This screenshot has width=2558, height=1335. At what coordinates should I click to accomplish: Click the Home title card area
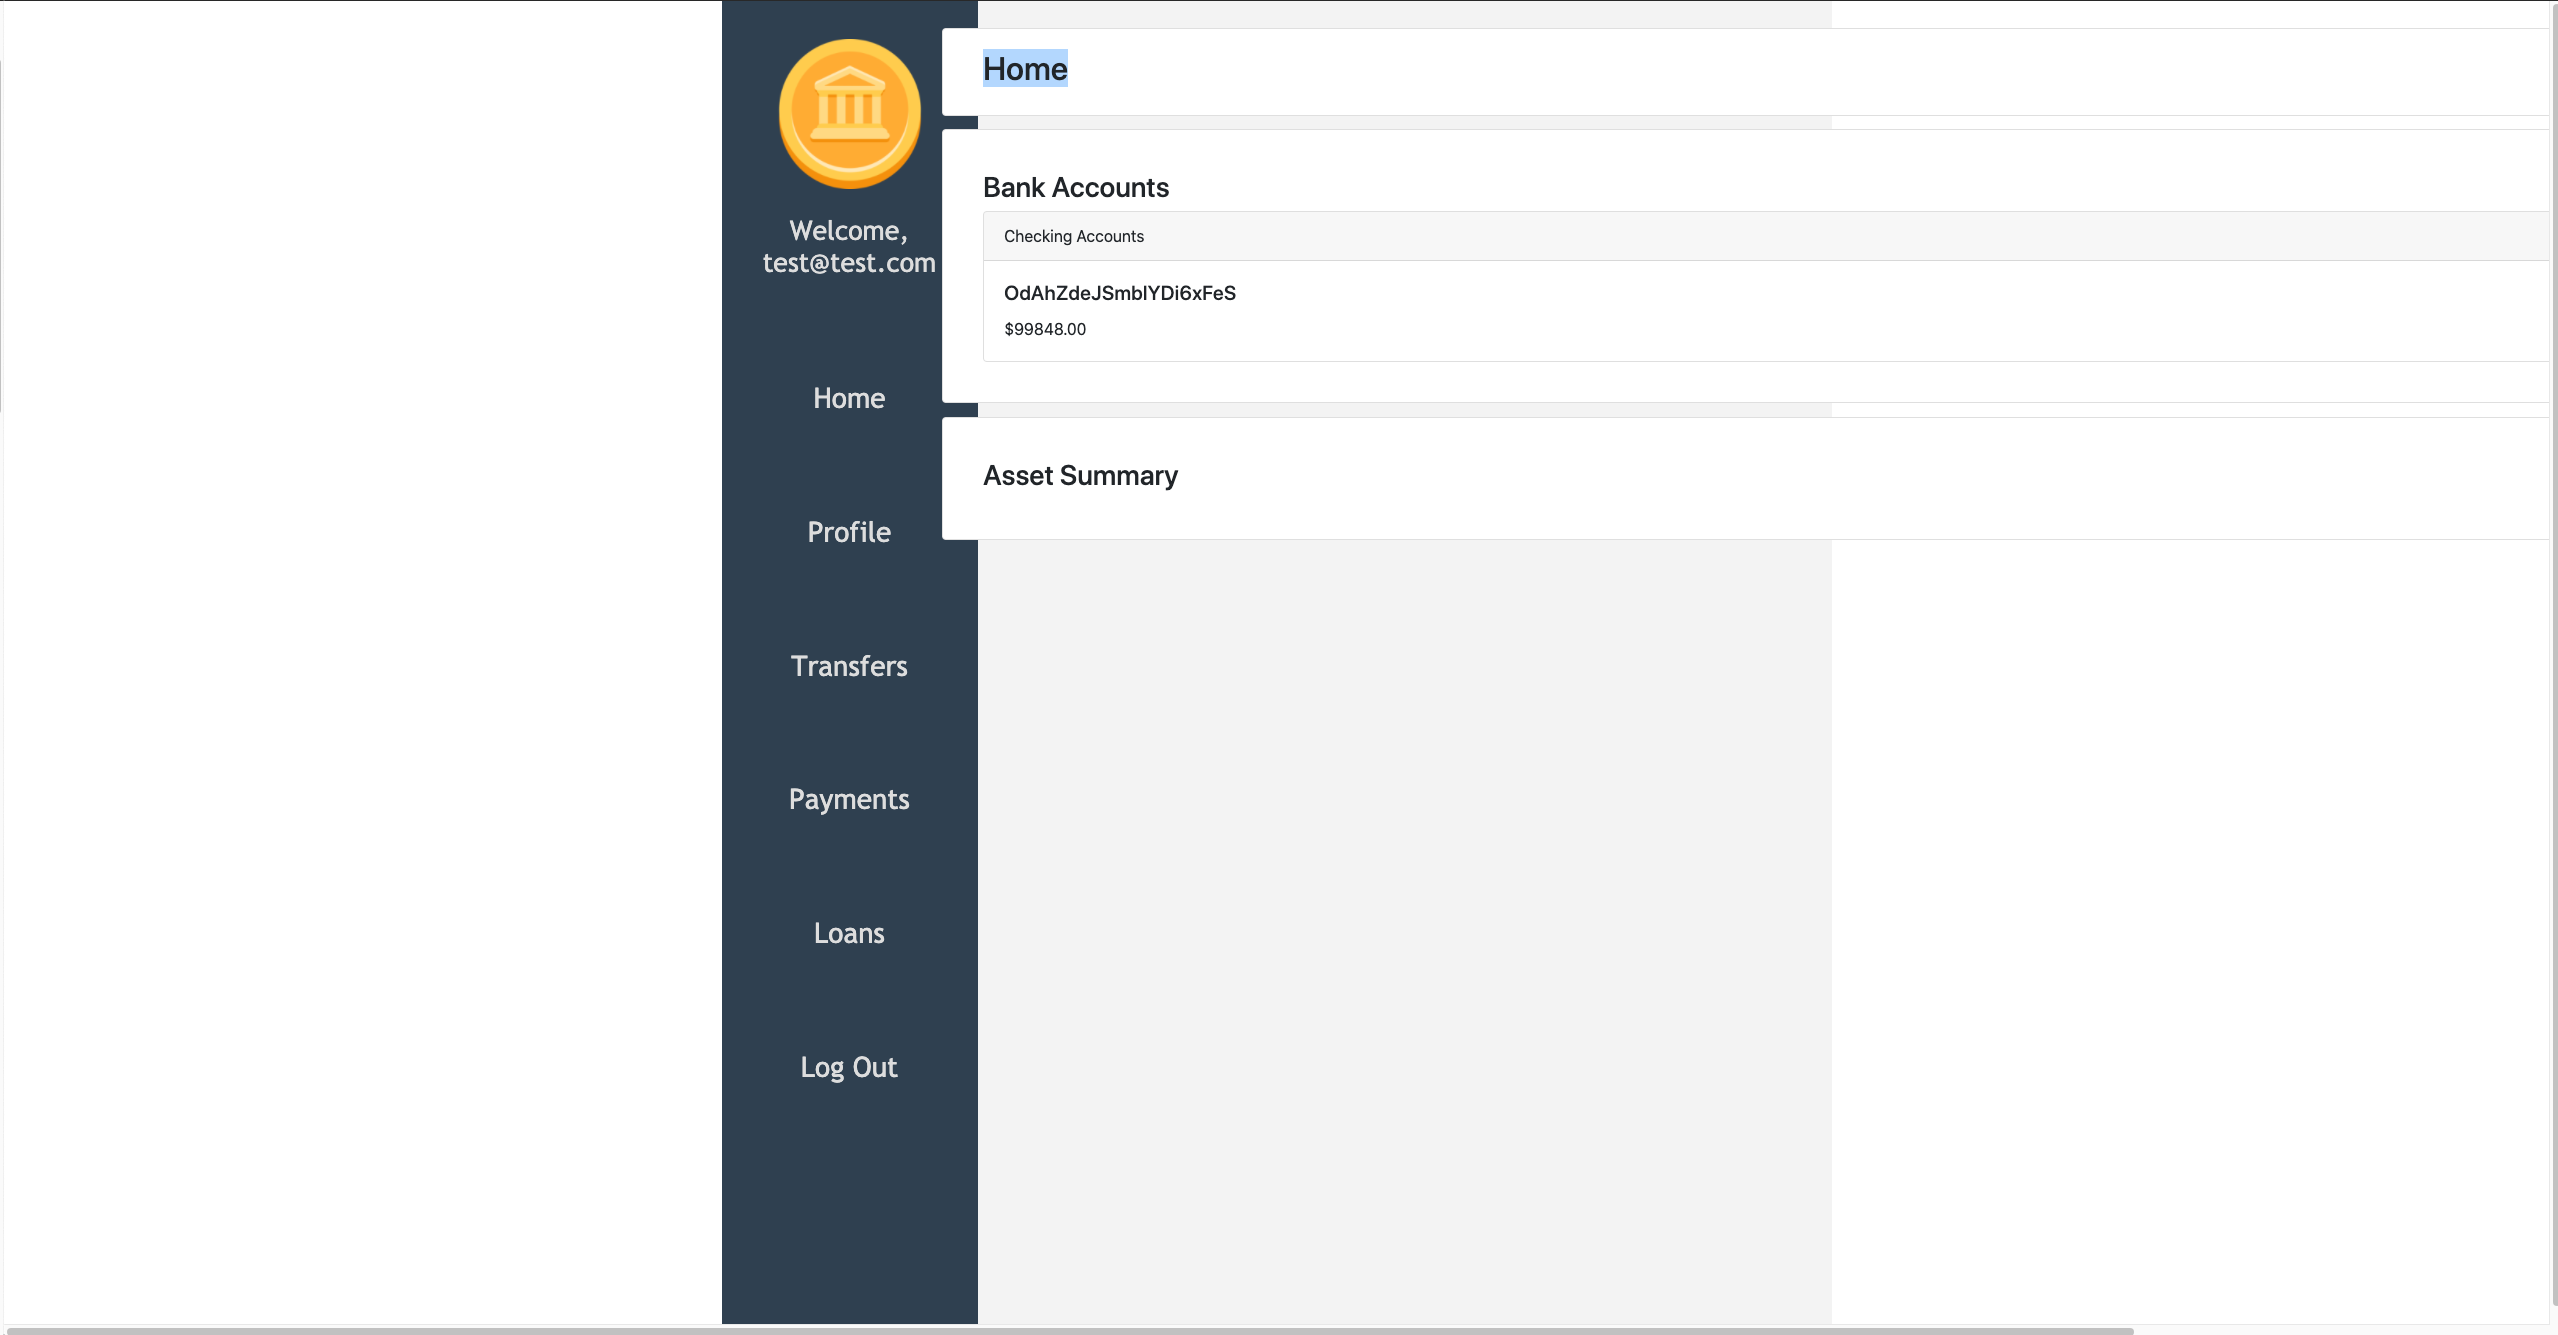click(x=1700, y=72)
